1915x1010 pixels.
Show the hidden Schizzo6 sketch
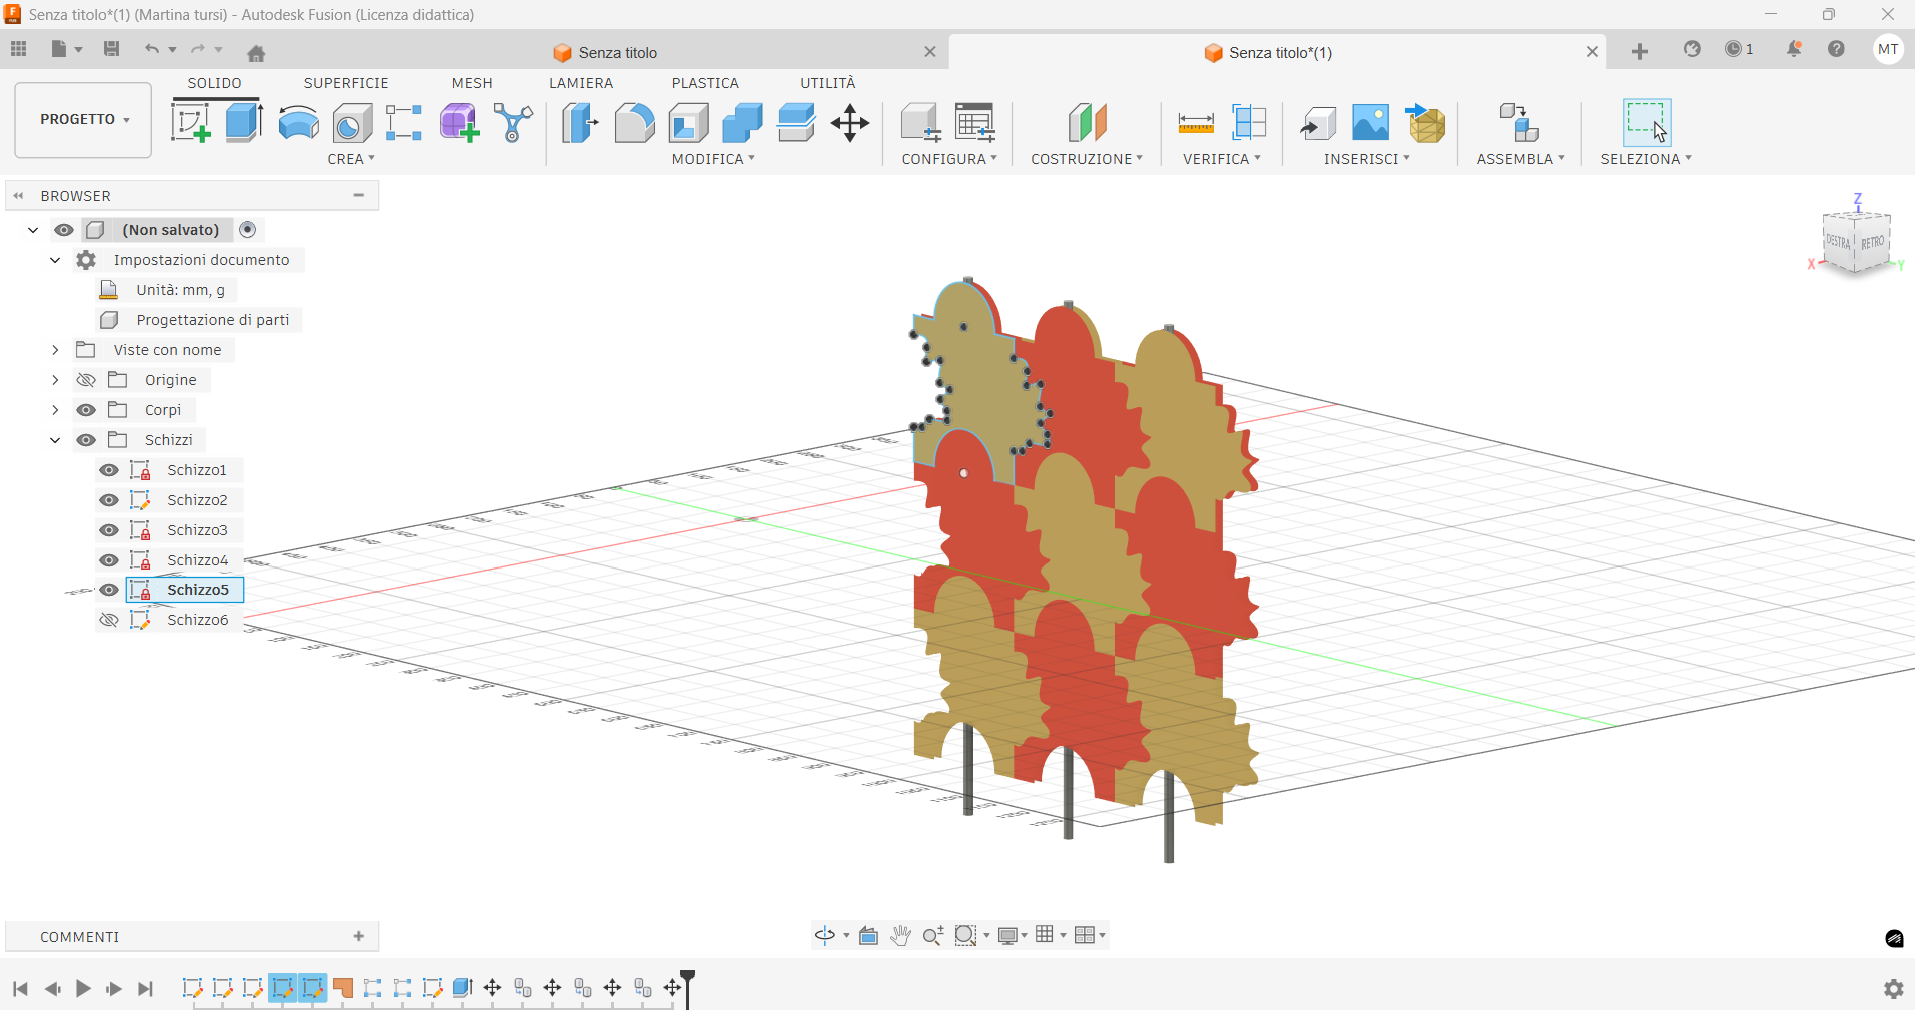coord(109,620)
